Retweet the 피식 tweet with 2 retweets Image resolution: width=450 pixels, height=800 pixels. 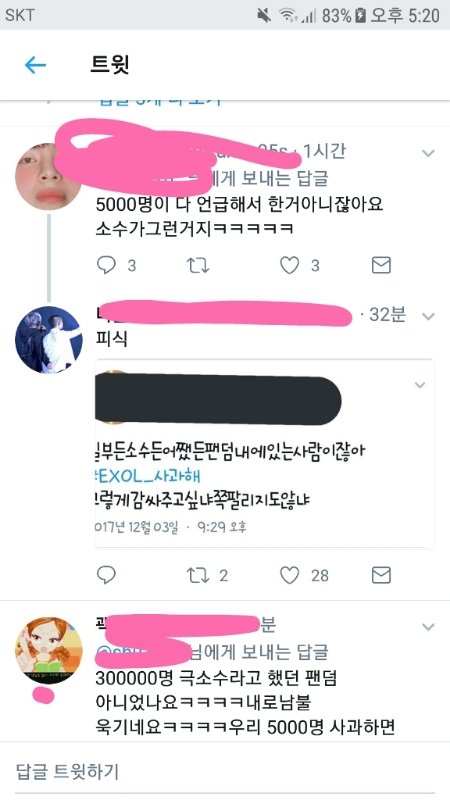click(x=197, y=576)
